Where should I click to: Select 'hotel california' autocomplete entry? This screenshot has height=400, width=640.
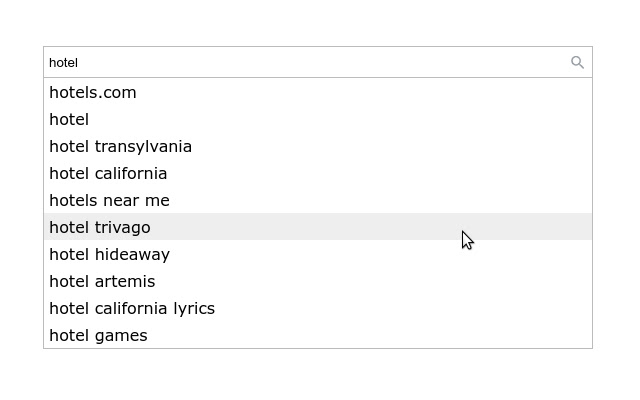(108, 173)
